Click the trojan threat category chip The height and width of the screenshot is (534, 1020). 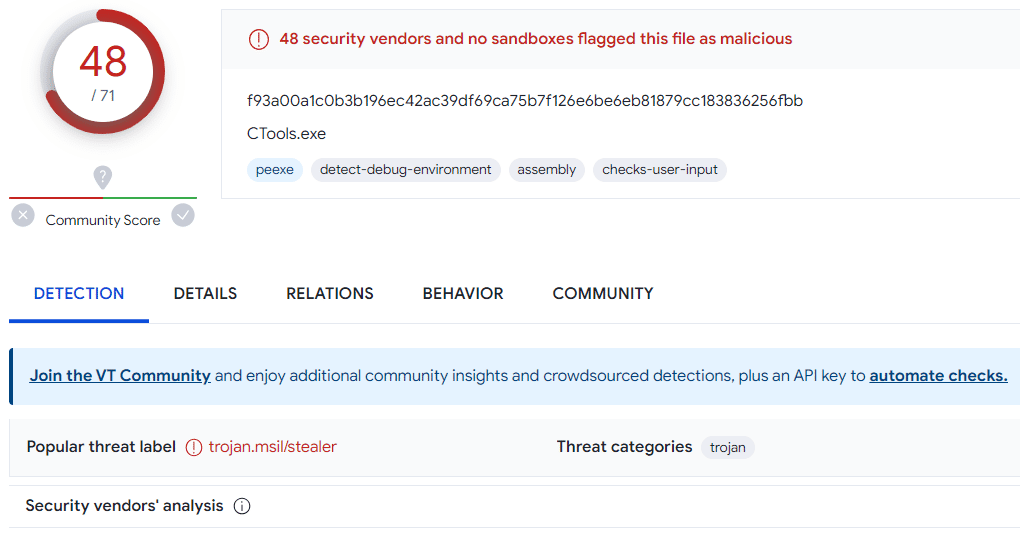(727, 447)
